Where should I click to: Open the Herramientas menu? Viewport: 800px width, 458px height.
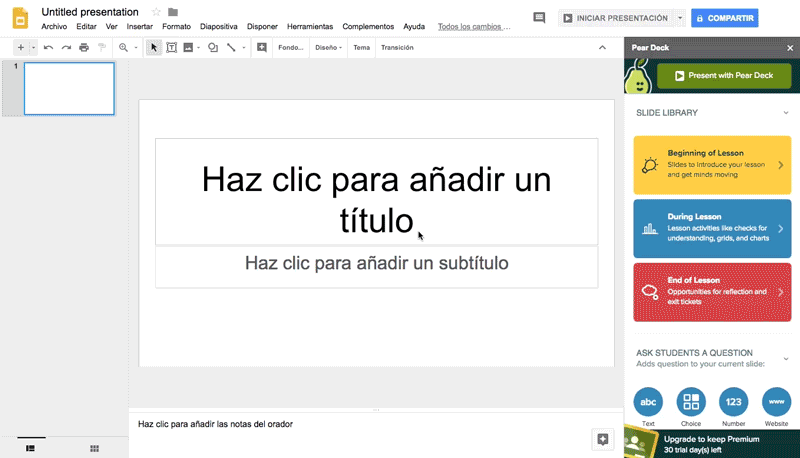310,27
